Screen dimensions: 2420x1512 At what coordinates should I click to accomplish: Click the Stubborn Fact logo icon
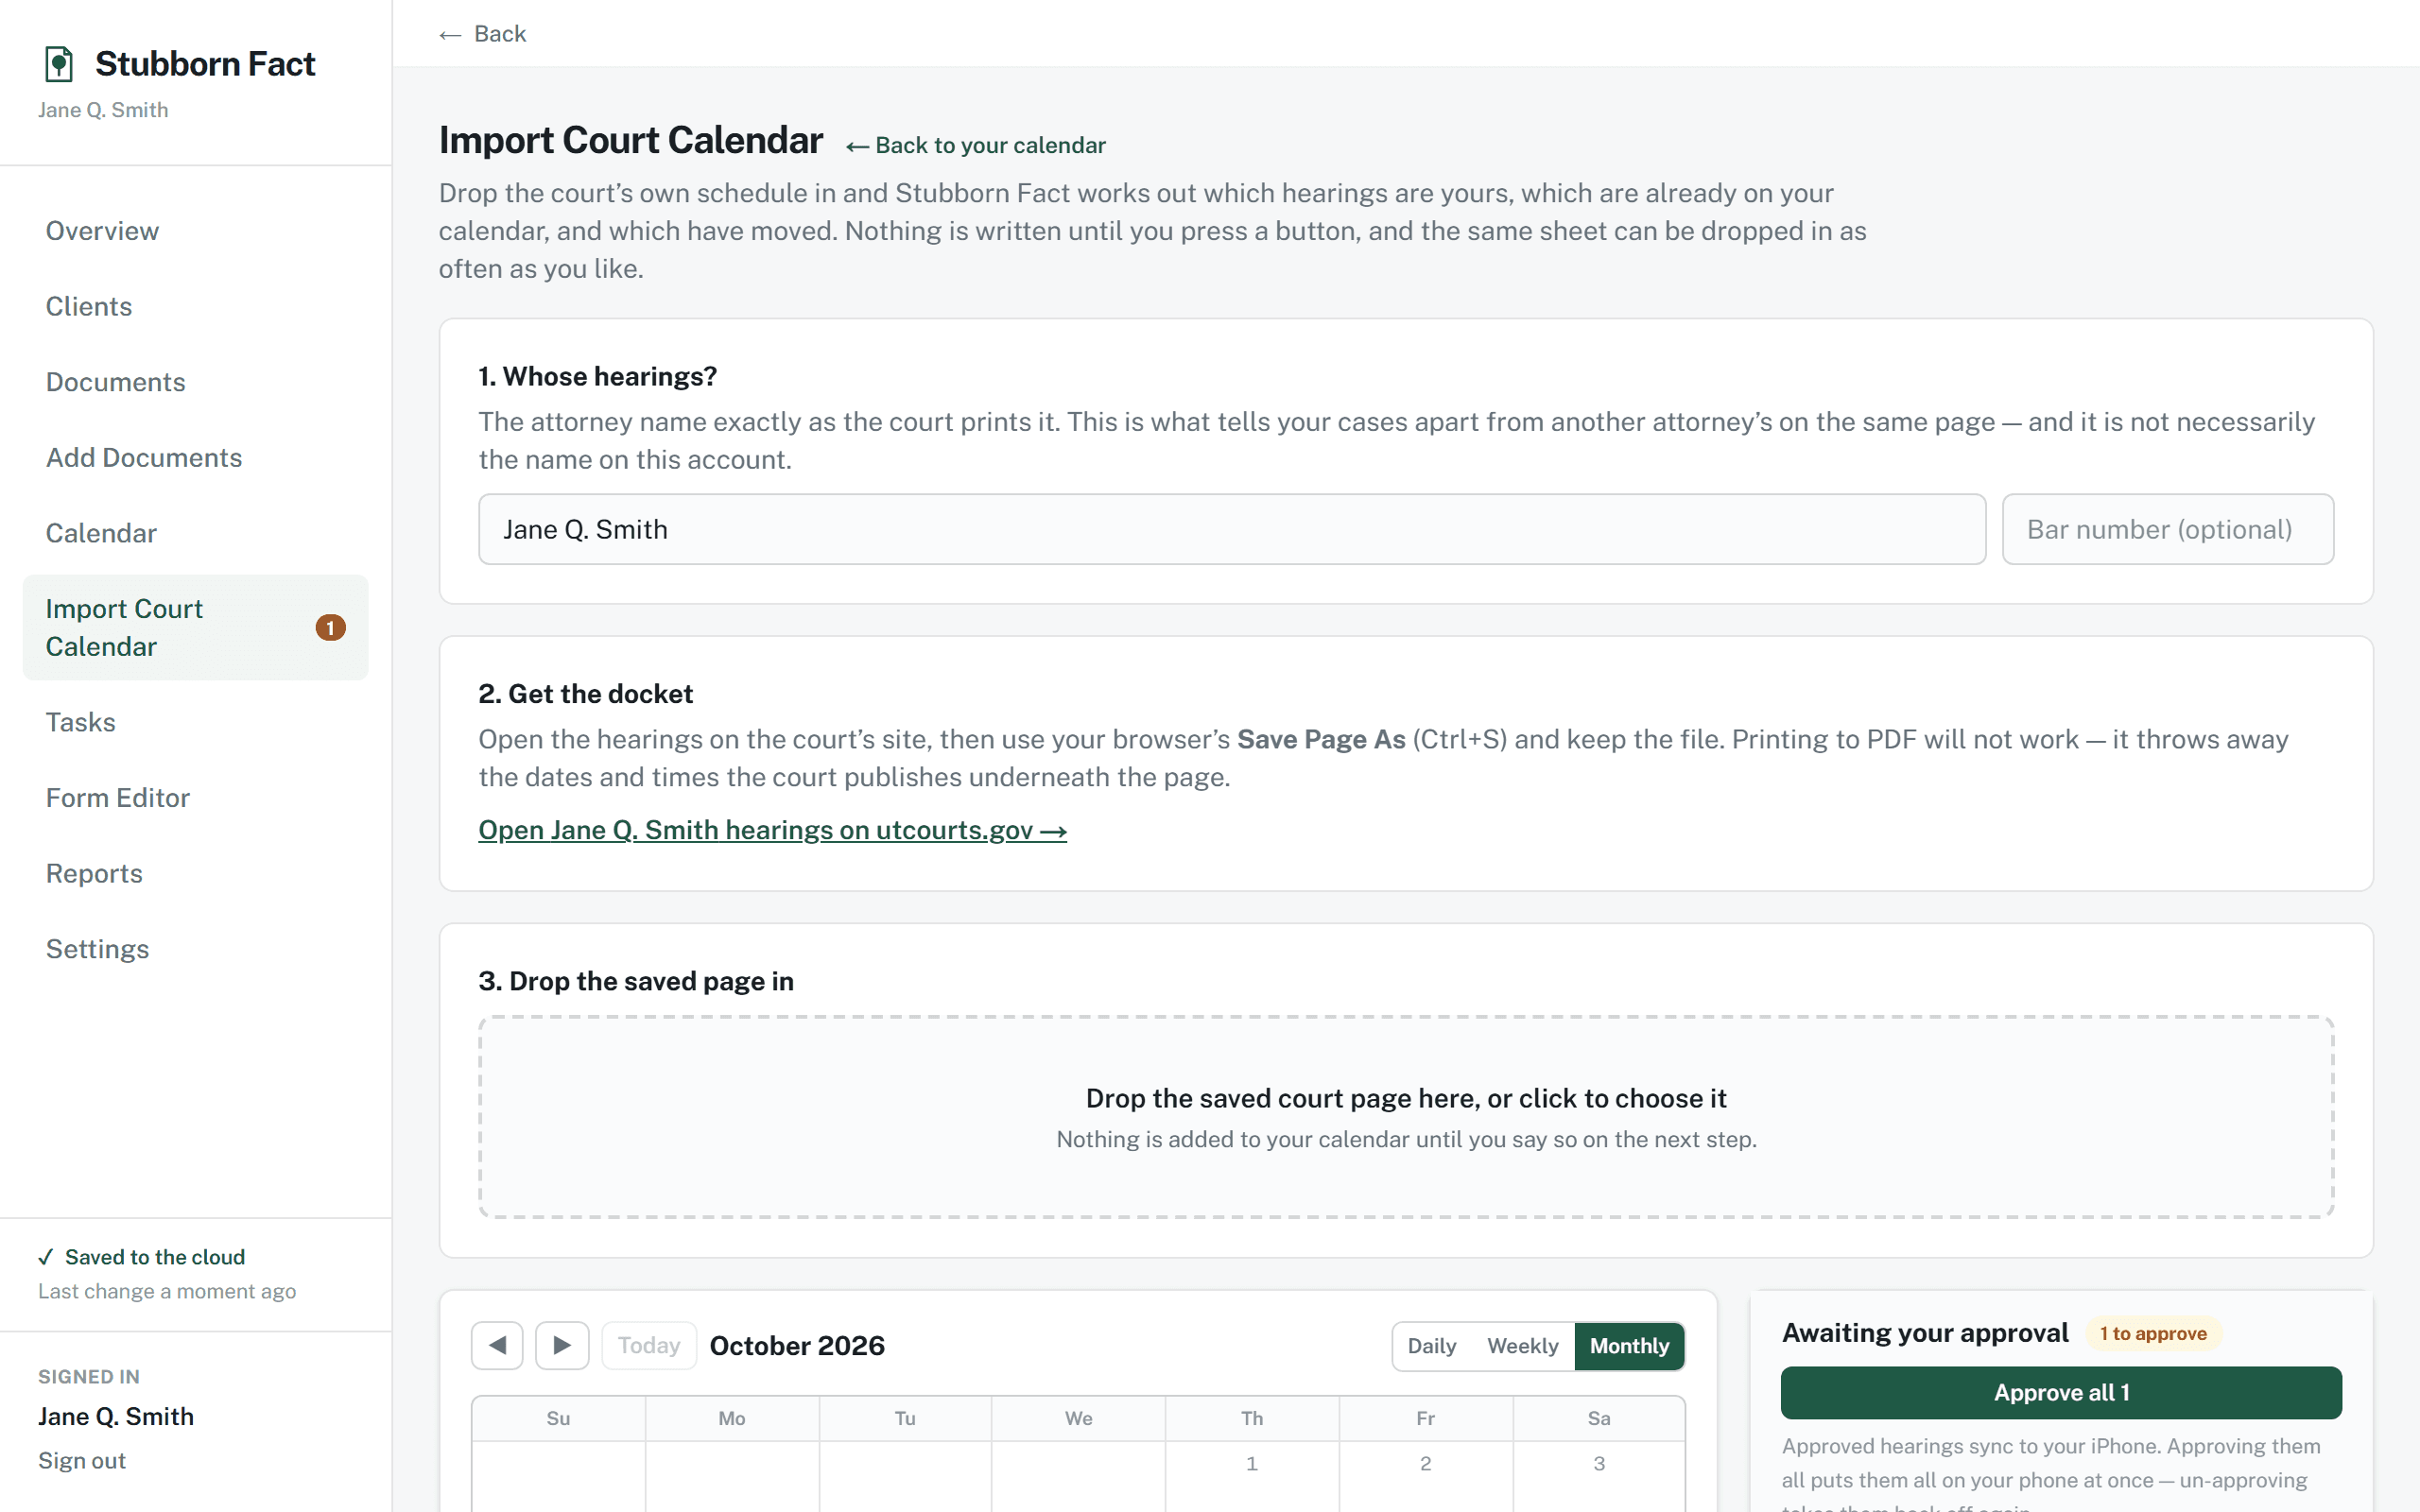[x=59, y=64]
